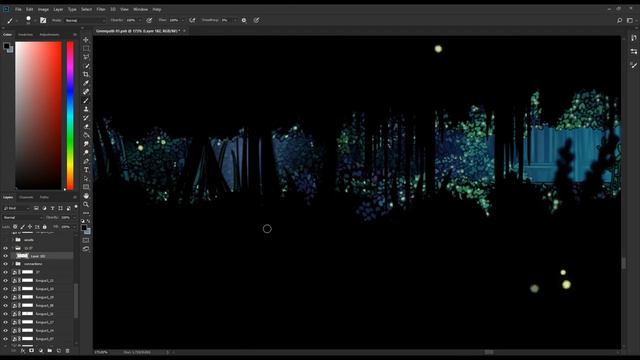Open the brush settings panel icon
Viewport: 640px width, 360px height.
coord(43,20)
